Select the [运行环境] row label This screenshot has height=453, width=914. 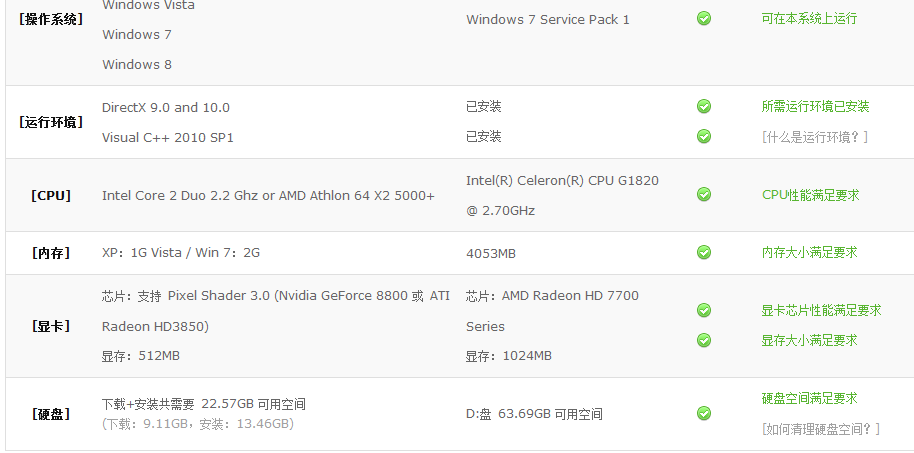tap(51, 122)
